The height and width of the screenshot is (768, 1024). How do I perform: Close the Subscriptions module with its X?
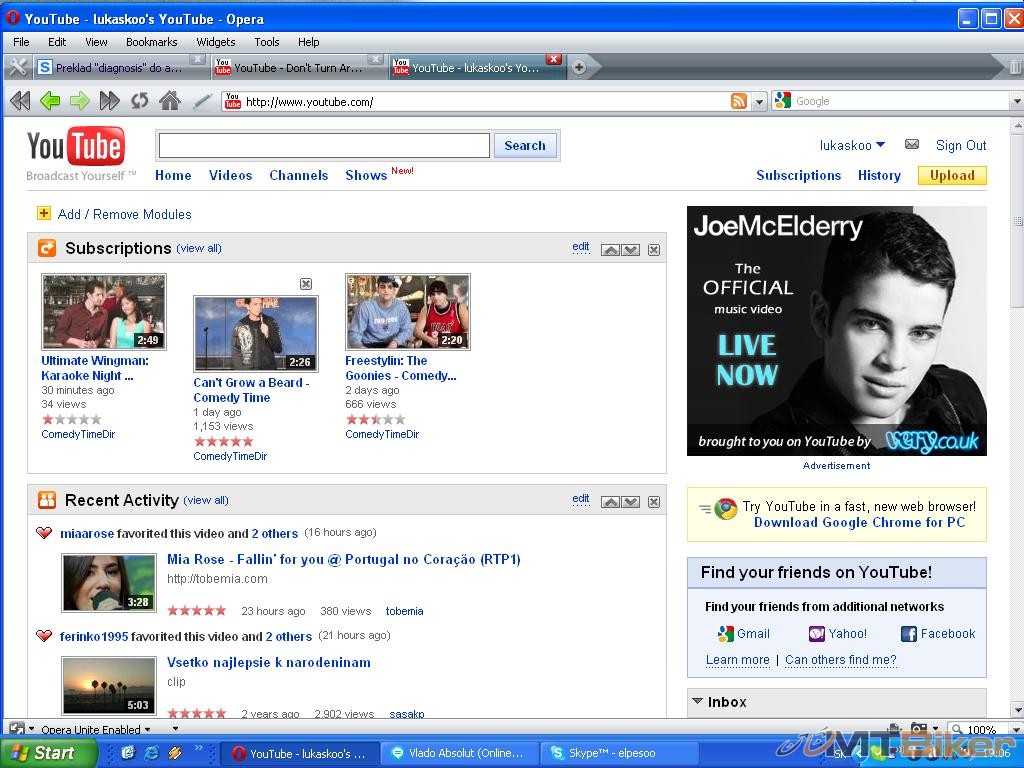tap(654, 250)
